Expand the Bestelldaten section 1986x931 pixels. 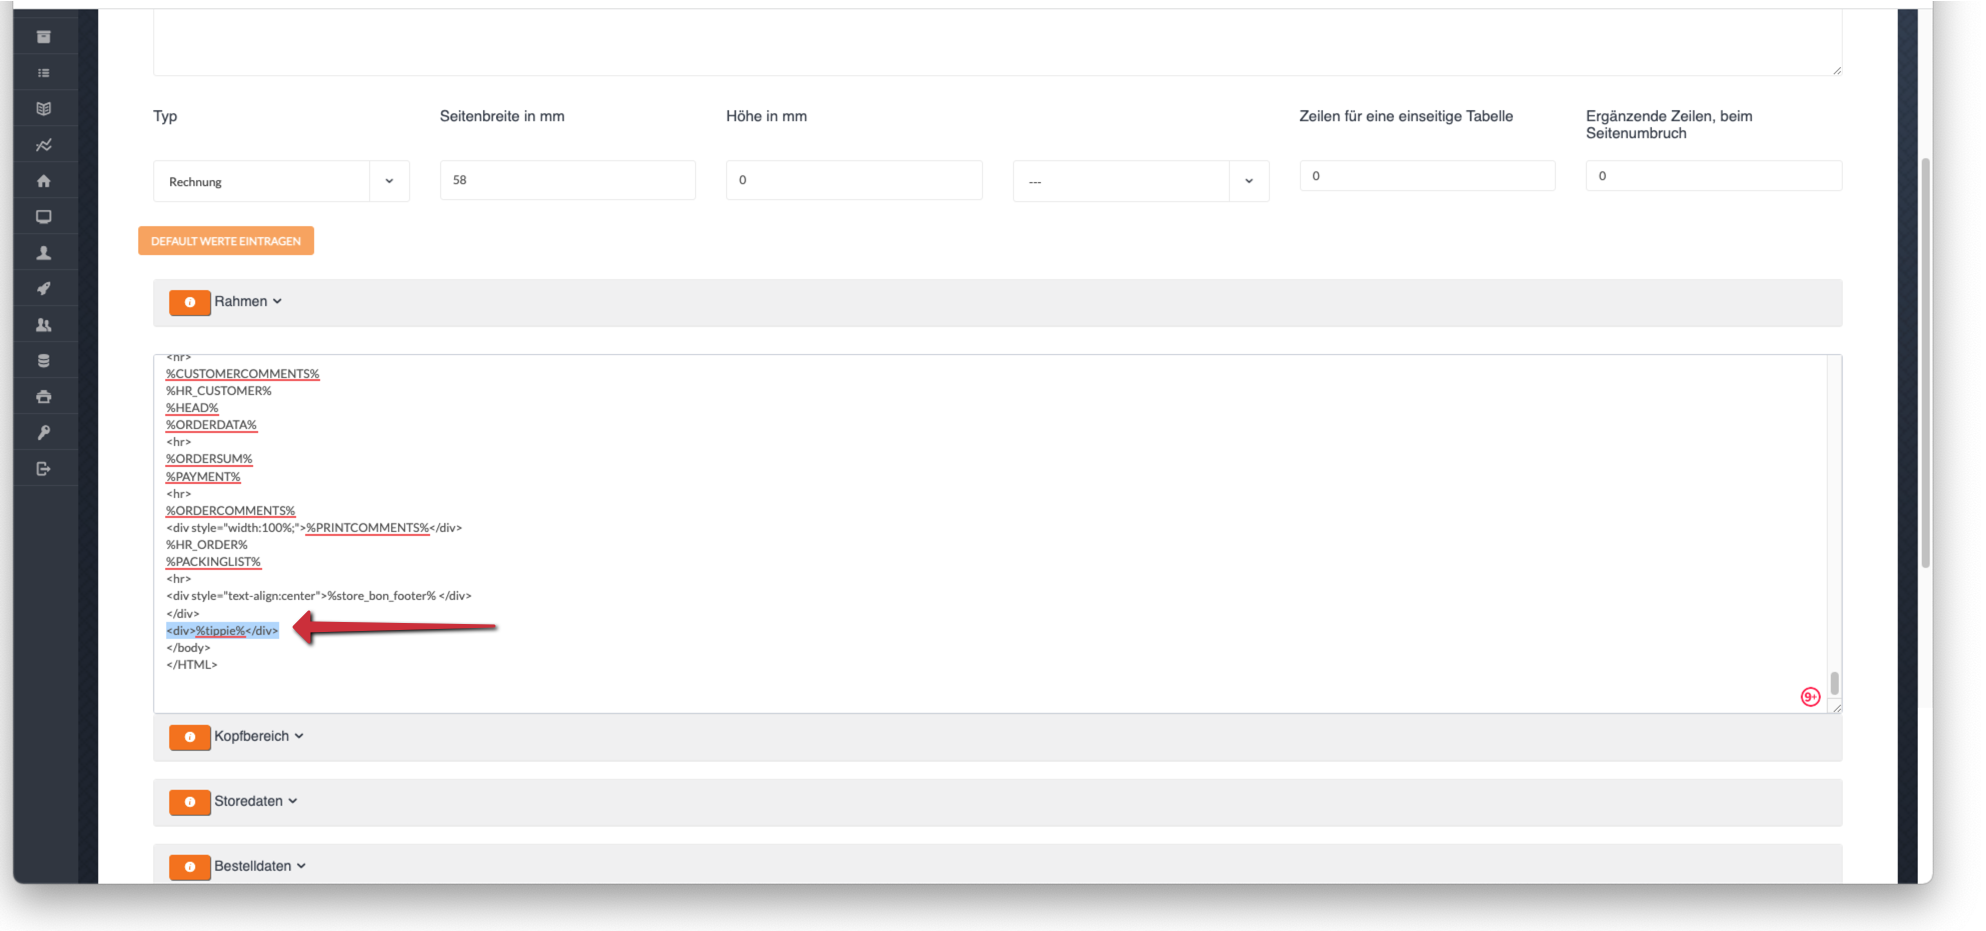point(260,866)
